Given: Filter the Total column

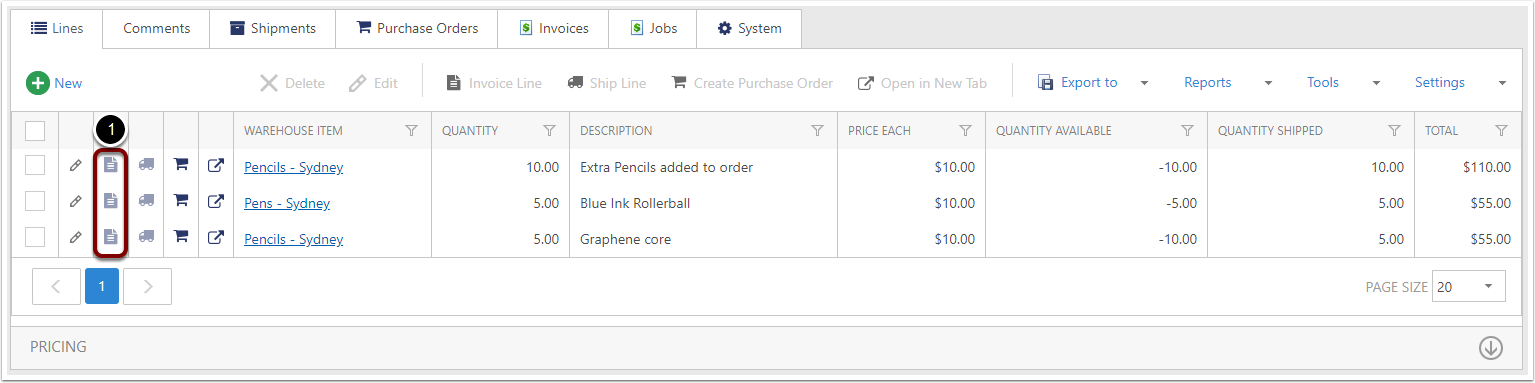Looking at the screenshot, I should 1500,131.
